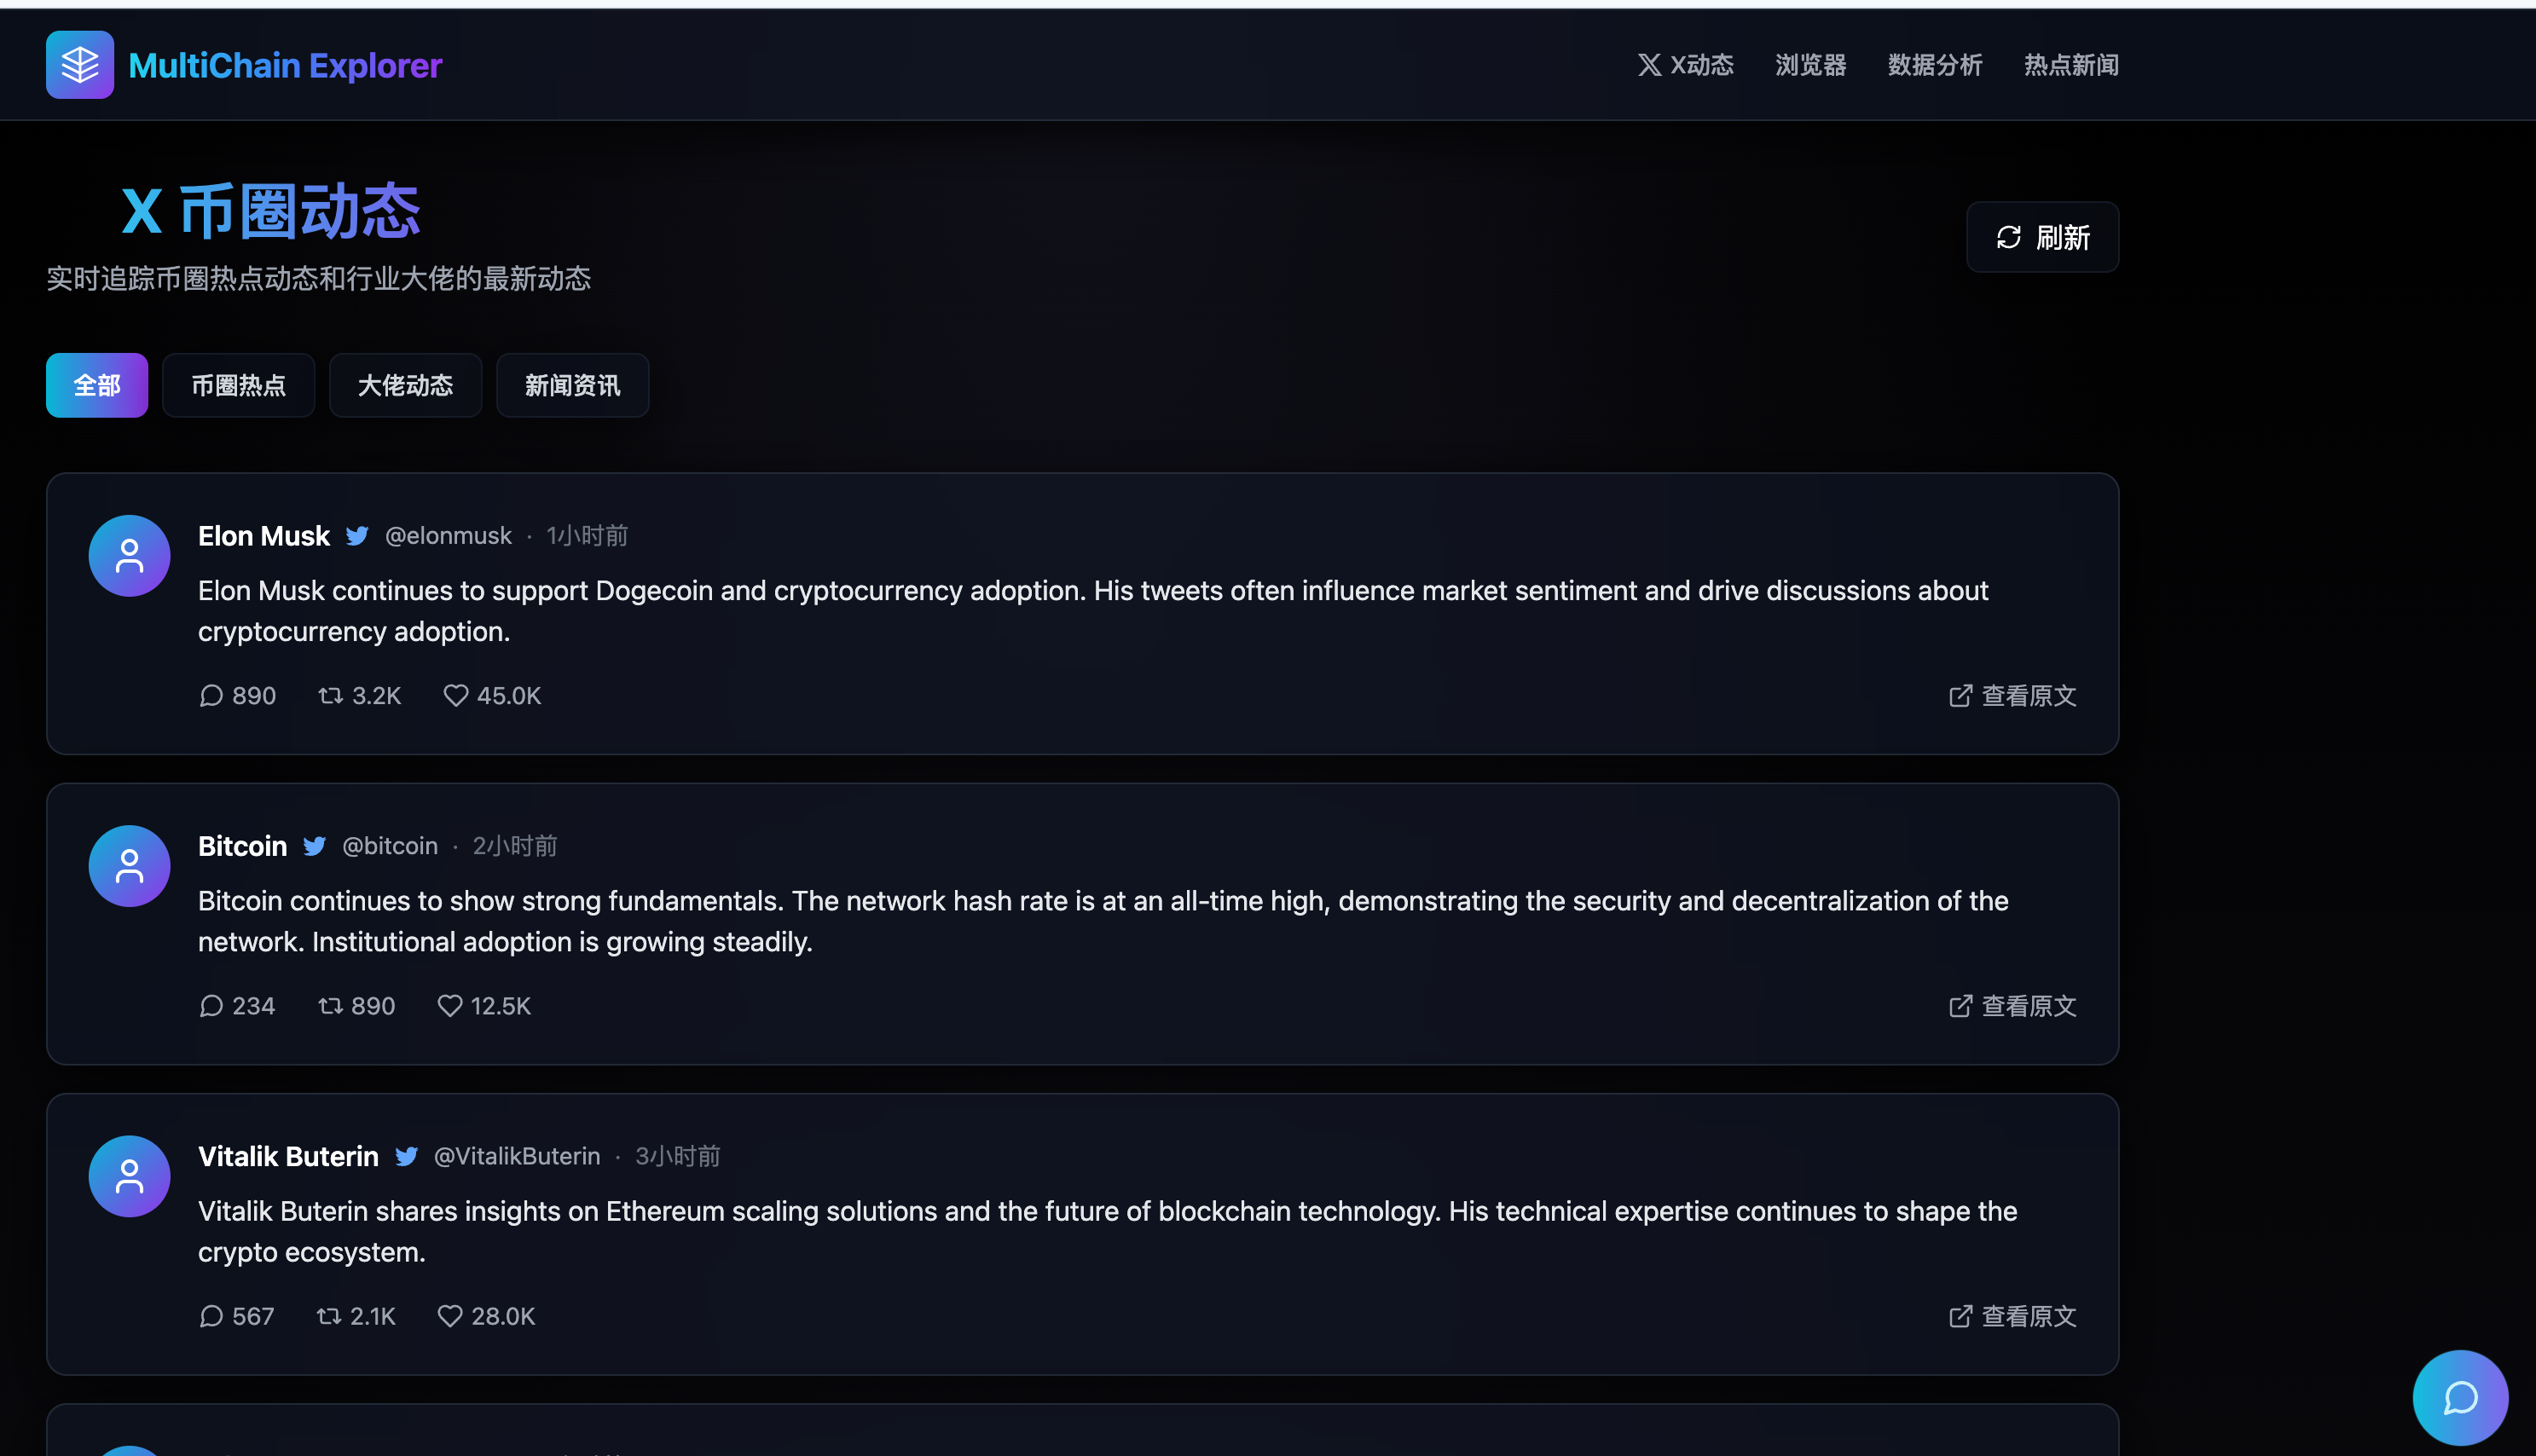This screenshot has width=2536, height=1456.
Task: Click the retweet icon on Elon Musk's post
Action: [x=330, y=696]
